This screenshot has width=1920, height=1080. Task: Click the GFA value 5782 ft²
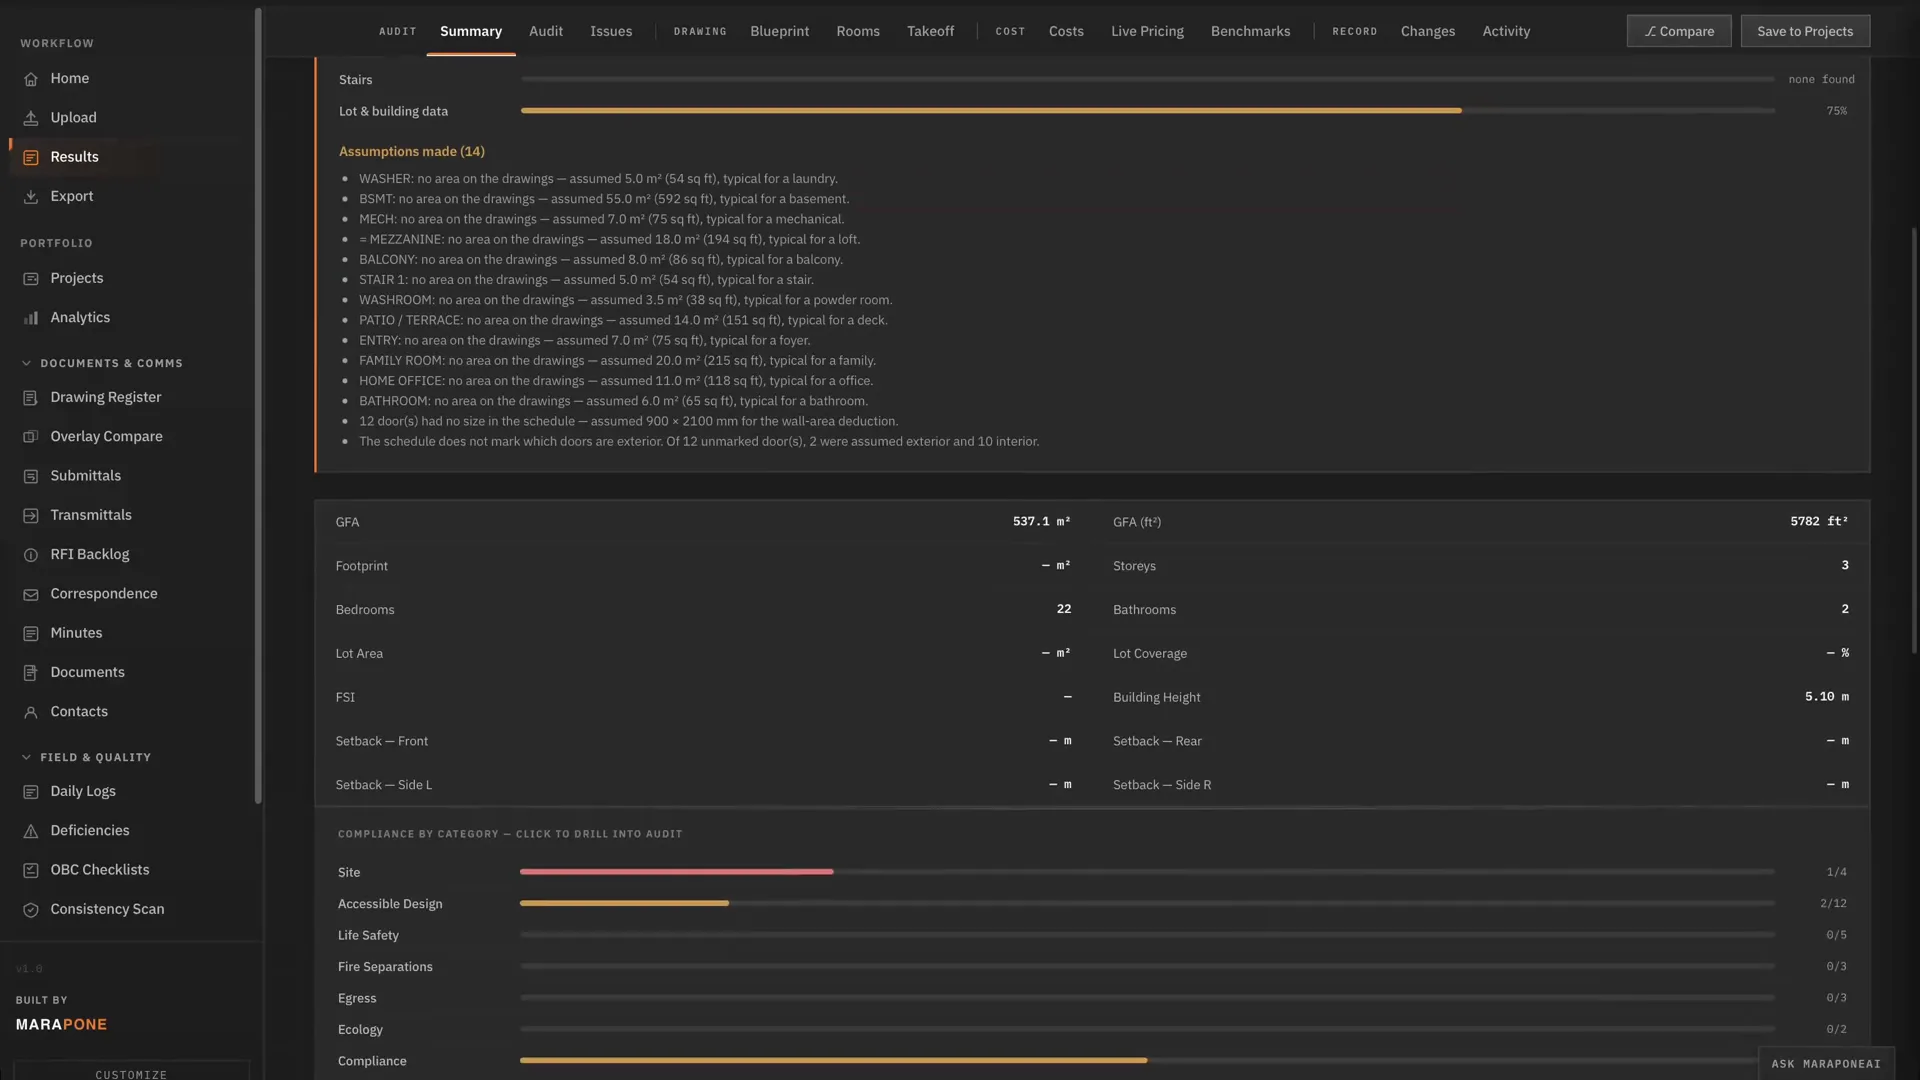coord(1819,522)
